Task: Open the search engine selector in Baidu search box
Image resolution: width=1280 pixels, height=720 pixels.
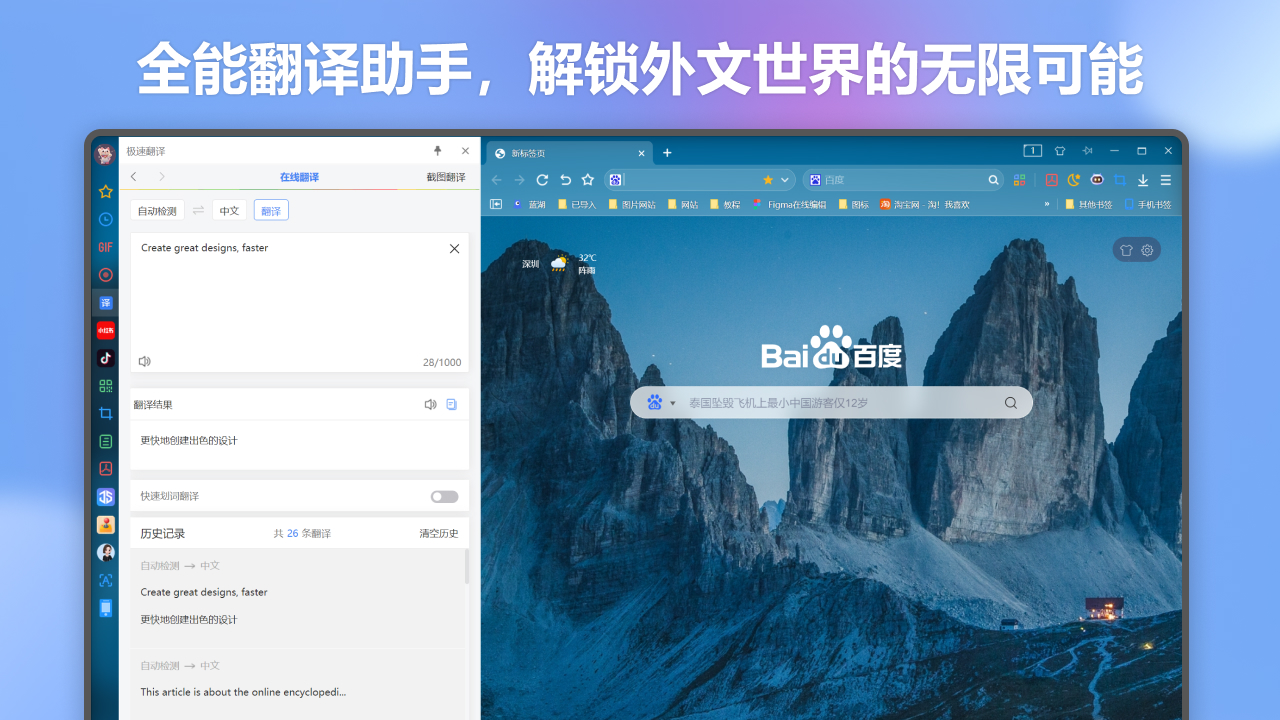Action: pyautogui.click(x=658, y=401)
